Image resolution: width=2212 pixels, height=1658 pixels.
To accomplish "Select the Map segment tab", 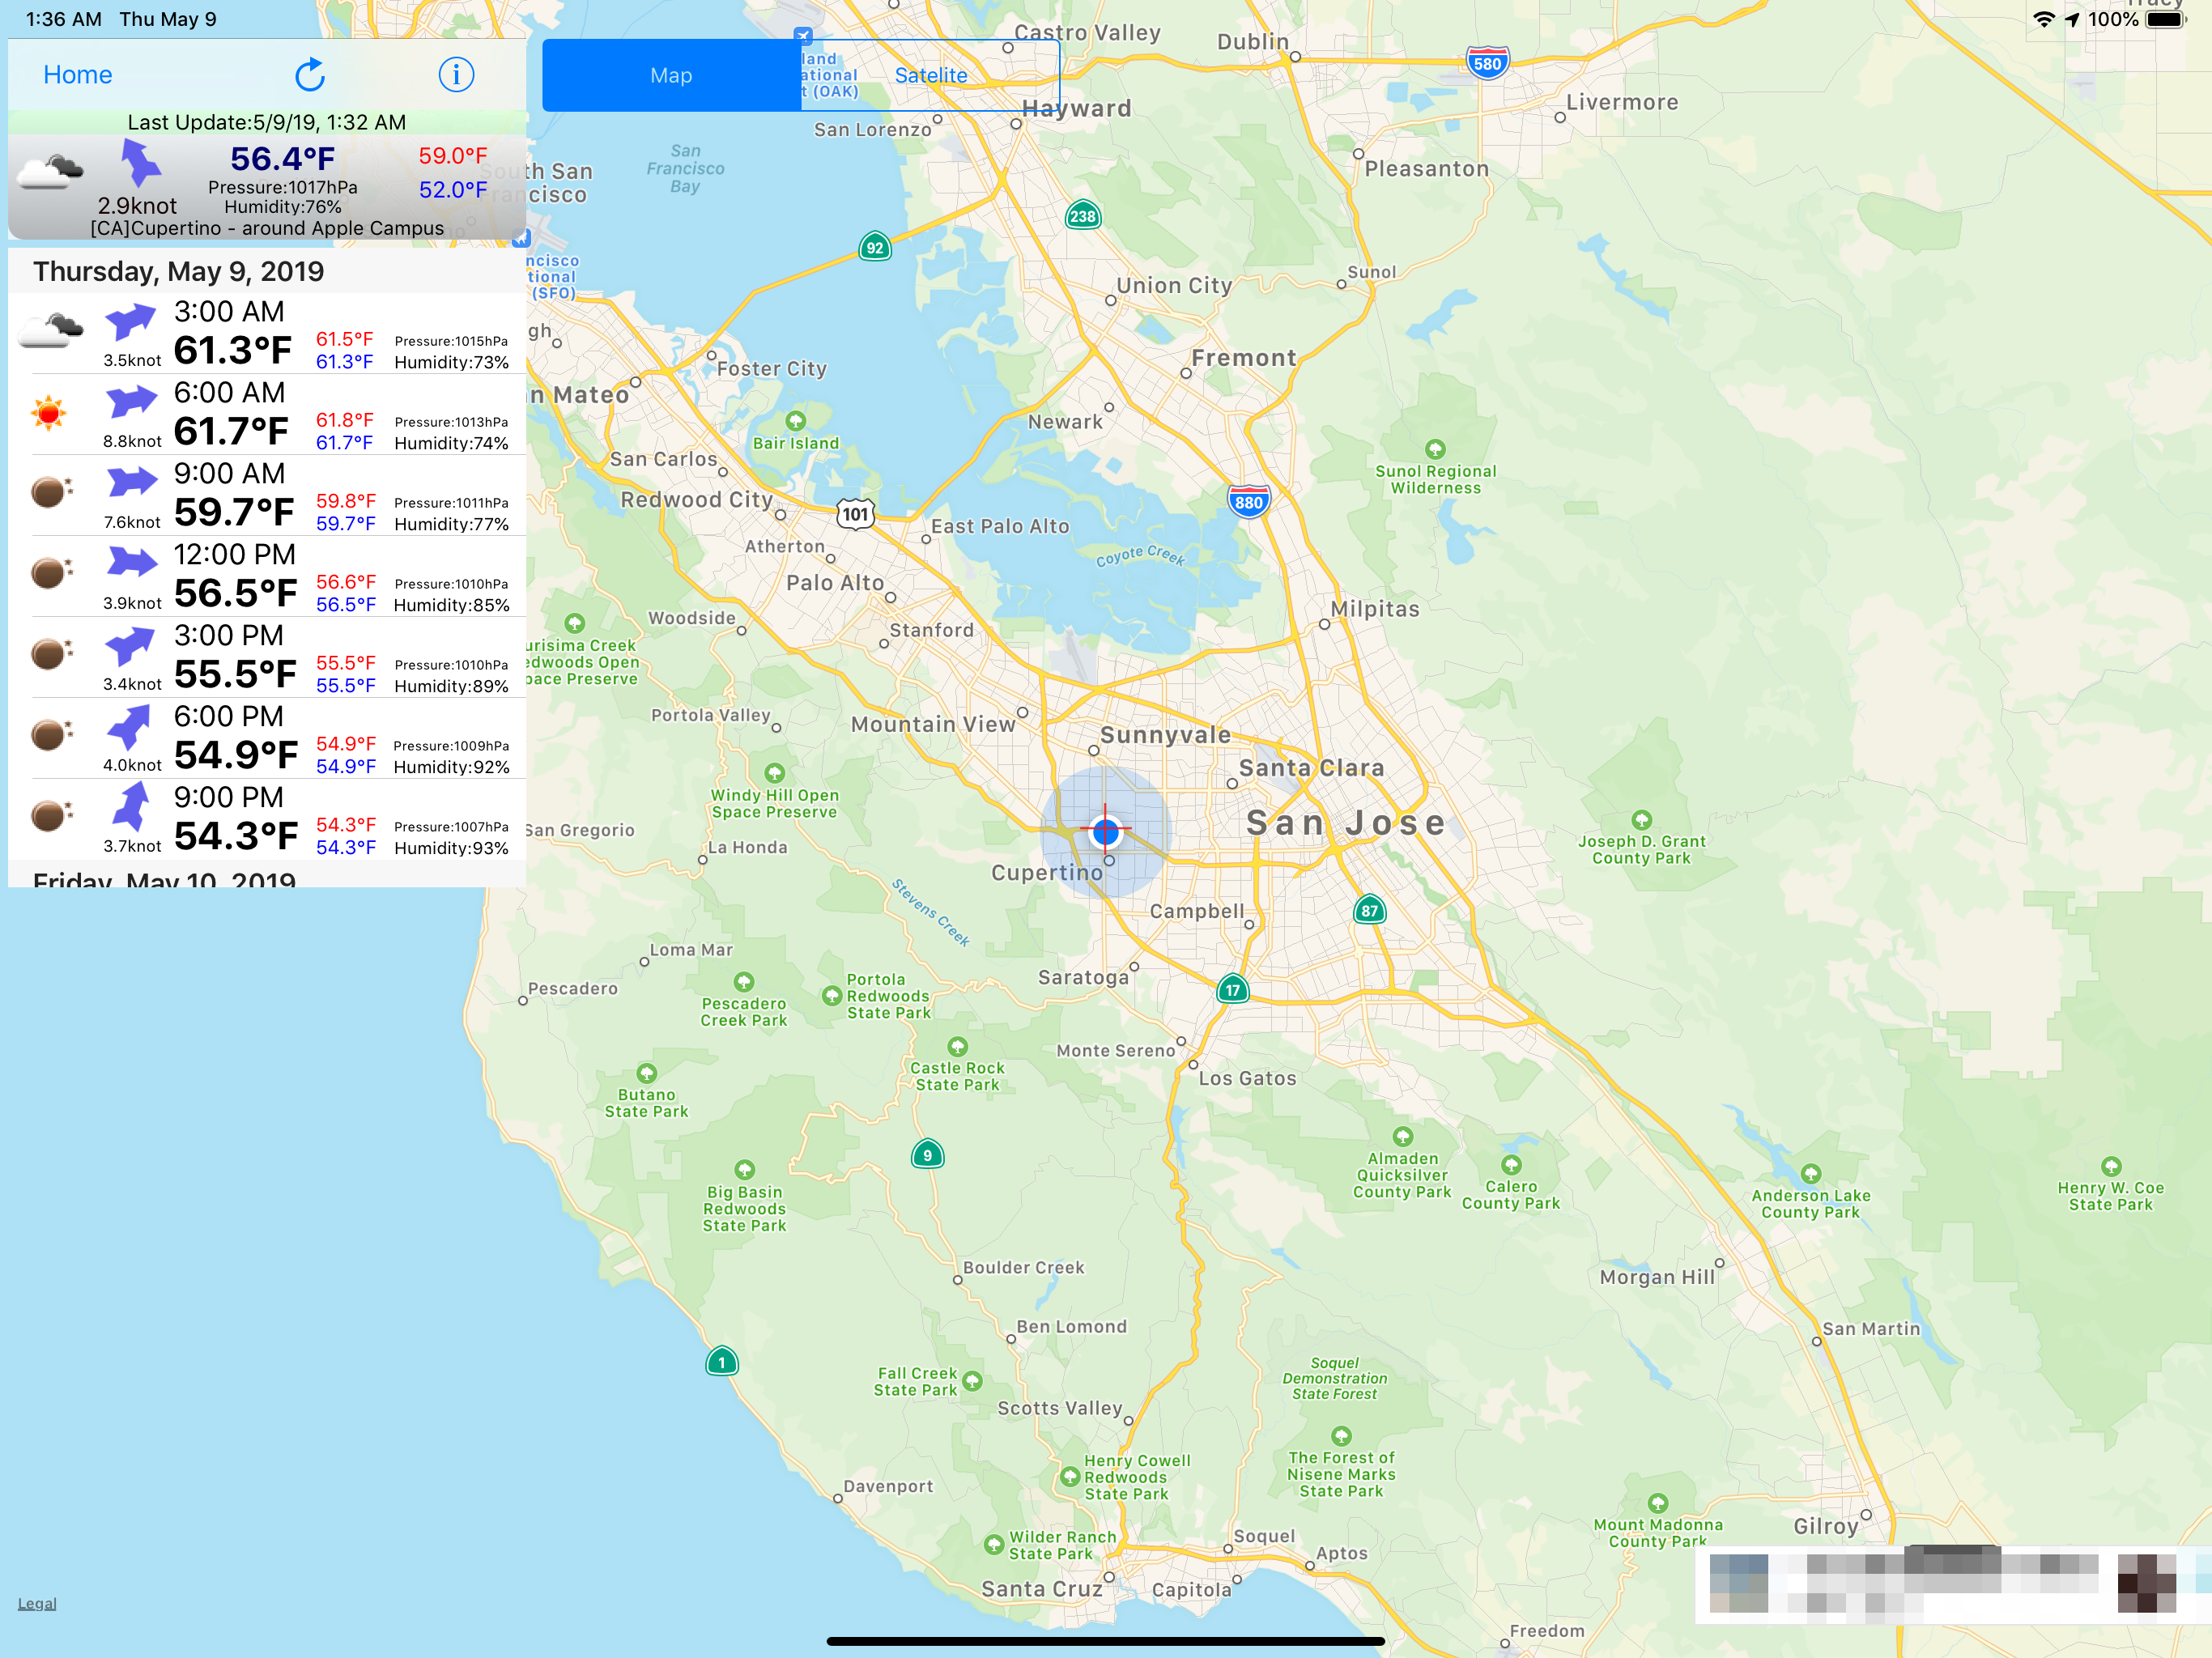I will [671, 75].
